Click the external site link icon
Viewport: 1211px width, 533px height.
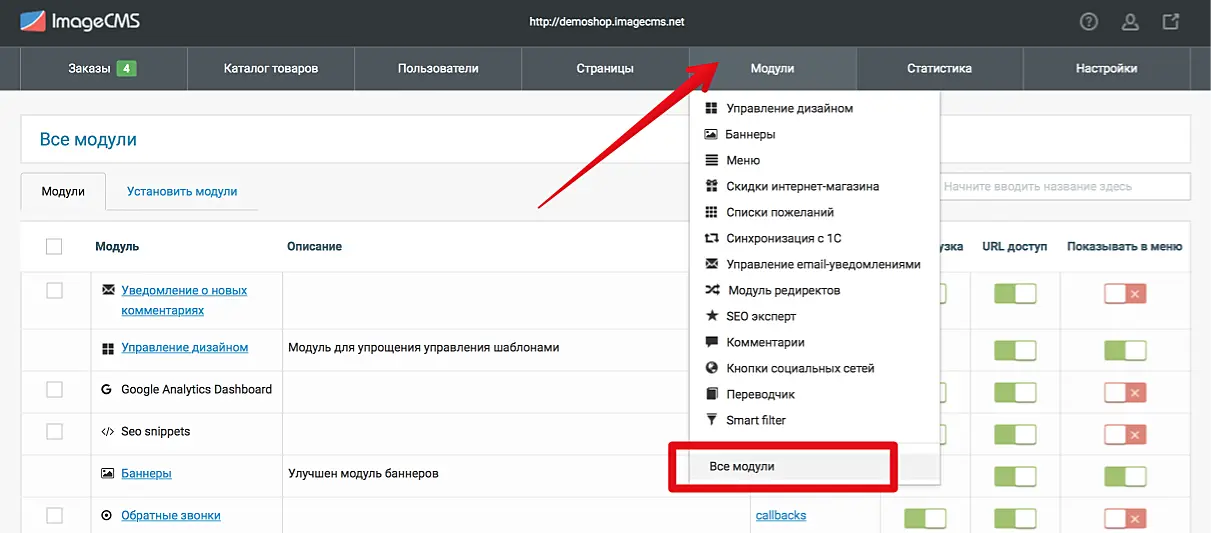point(1171,22)
